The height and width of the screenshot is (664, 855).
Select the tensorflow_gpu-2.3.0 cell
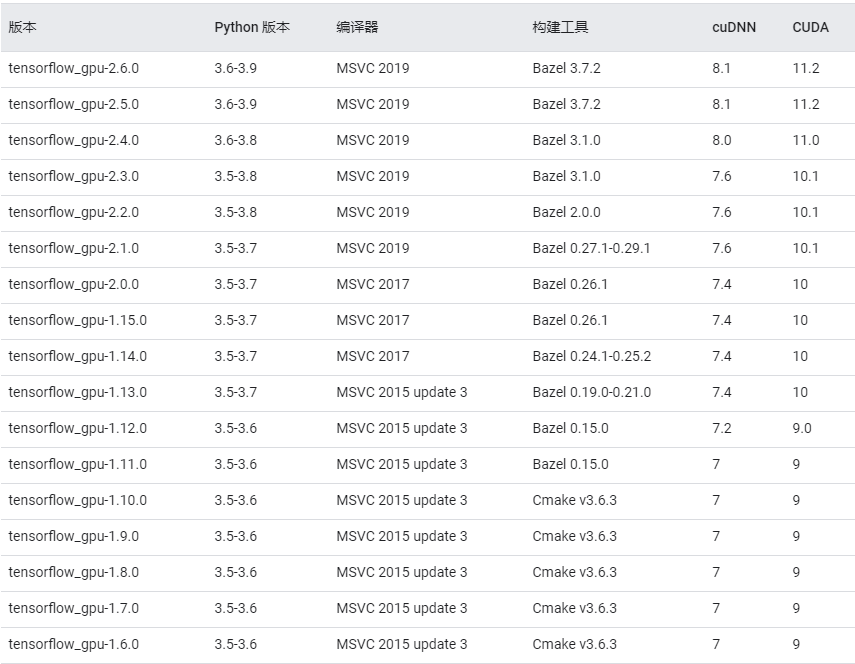(x=74, y=177)
